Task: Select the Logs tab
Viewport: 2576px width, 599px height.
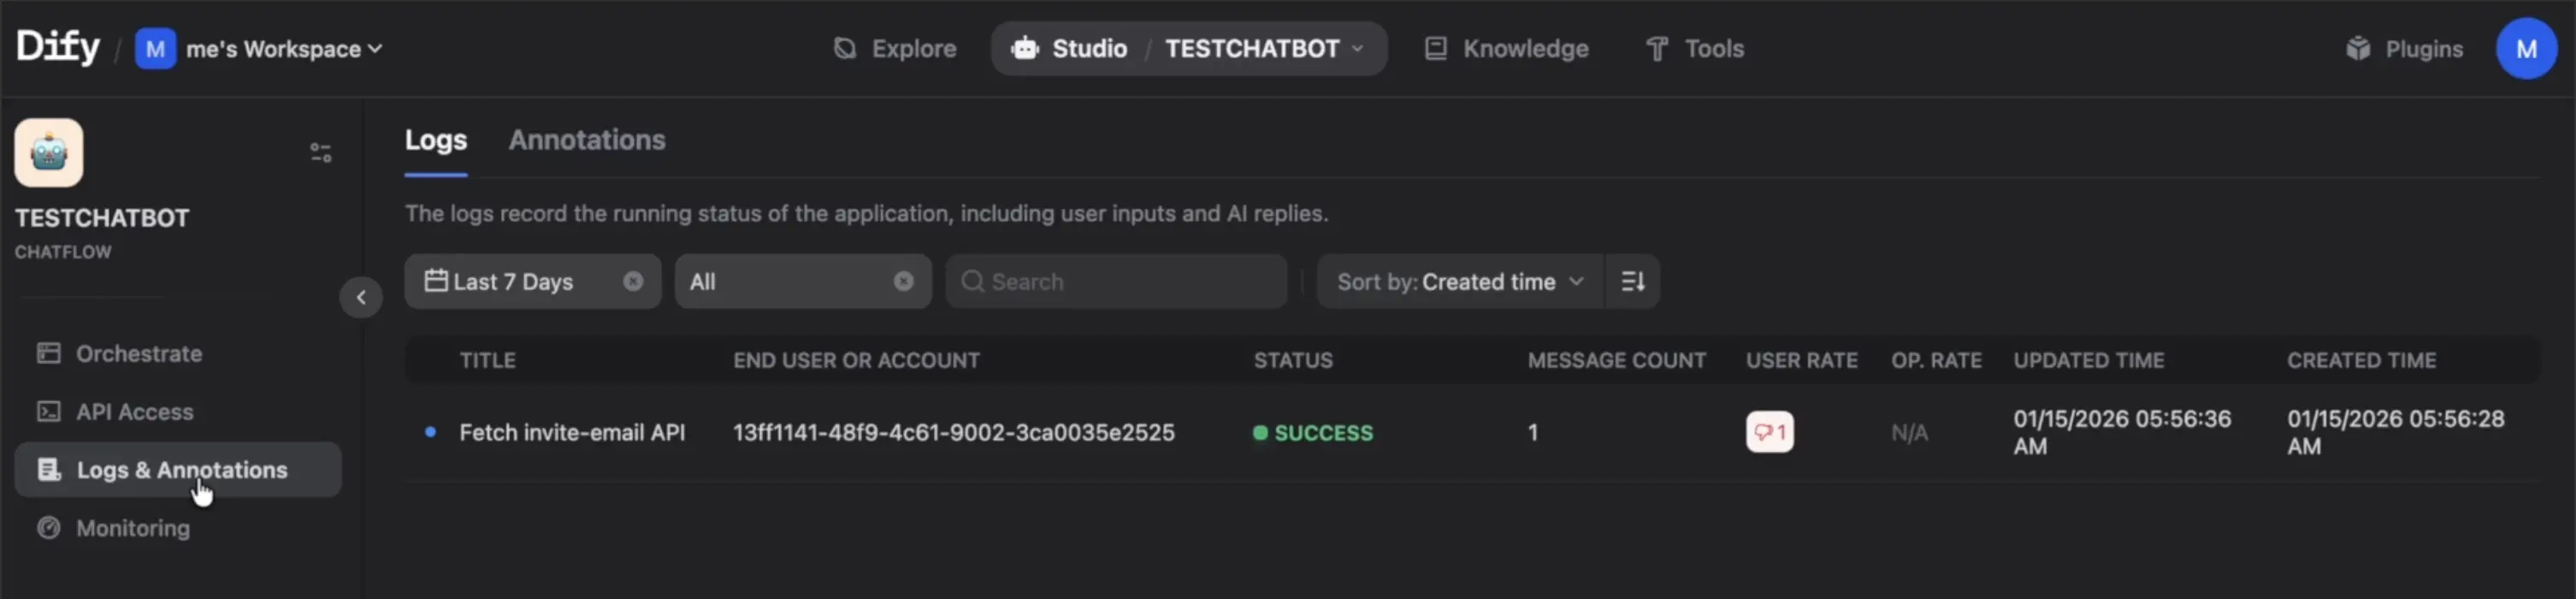Action: click(436, 140)
